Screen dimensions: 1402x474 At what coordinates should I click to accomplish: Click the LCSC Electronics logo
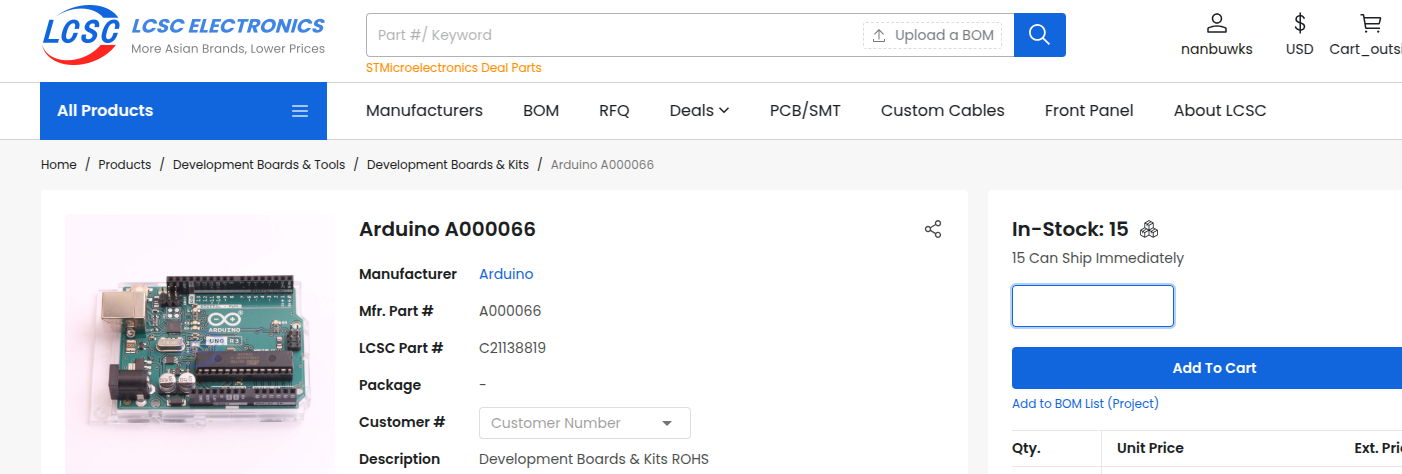(x=183, y=36)
